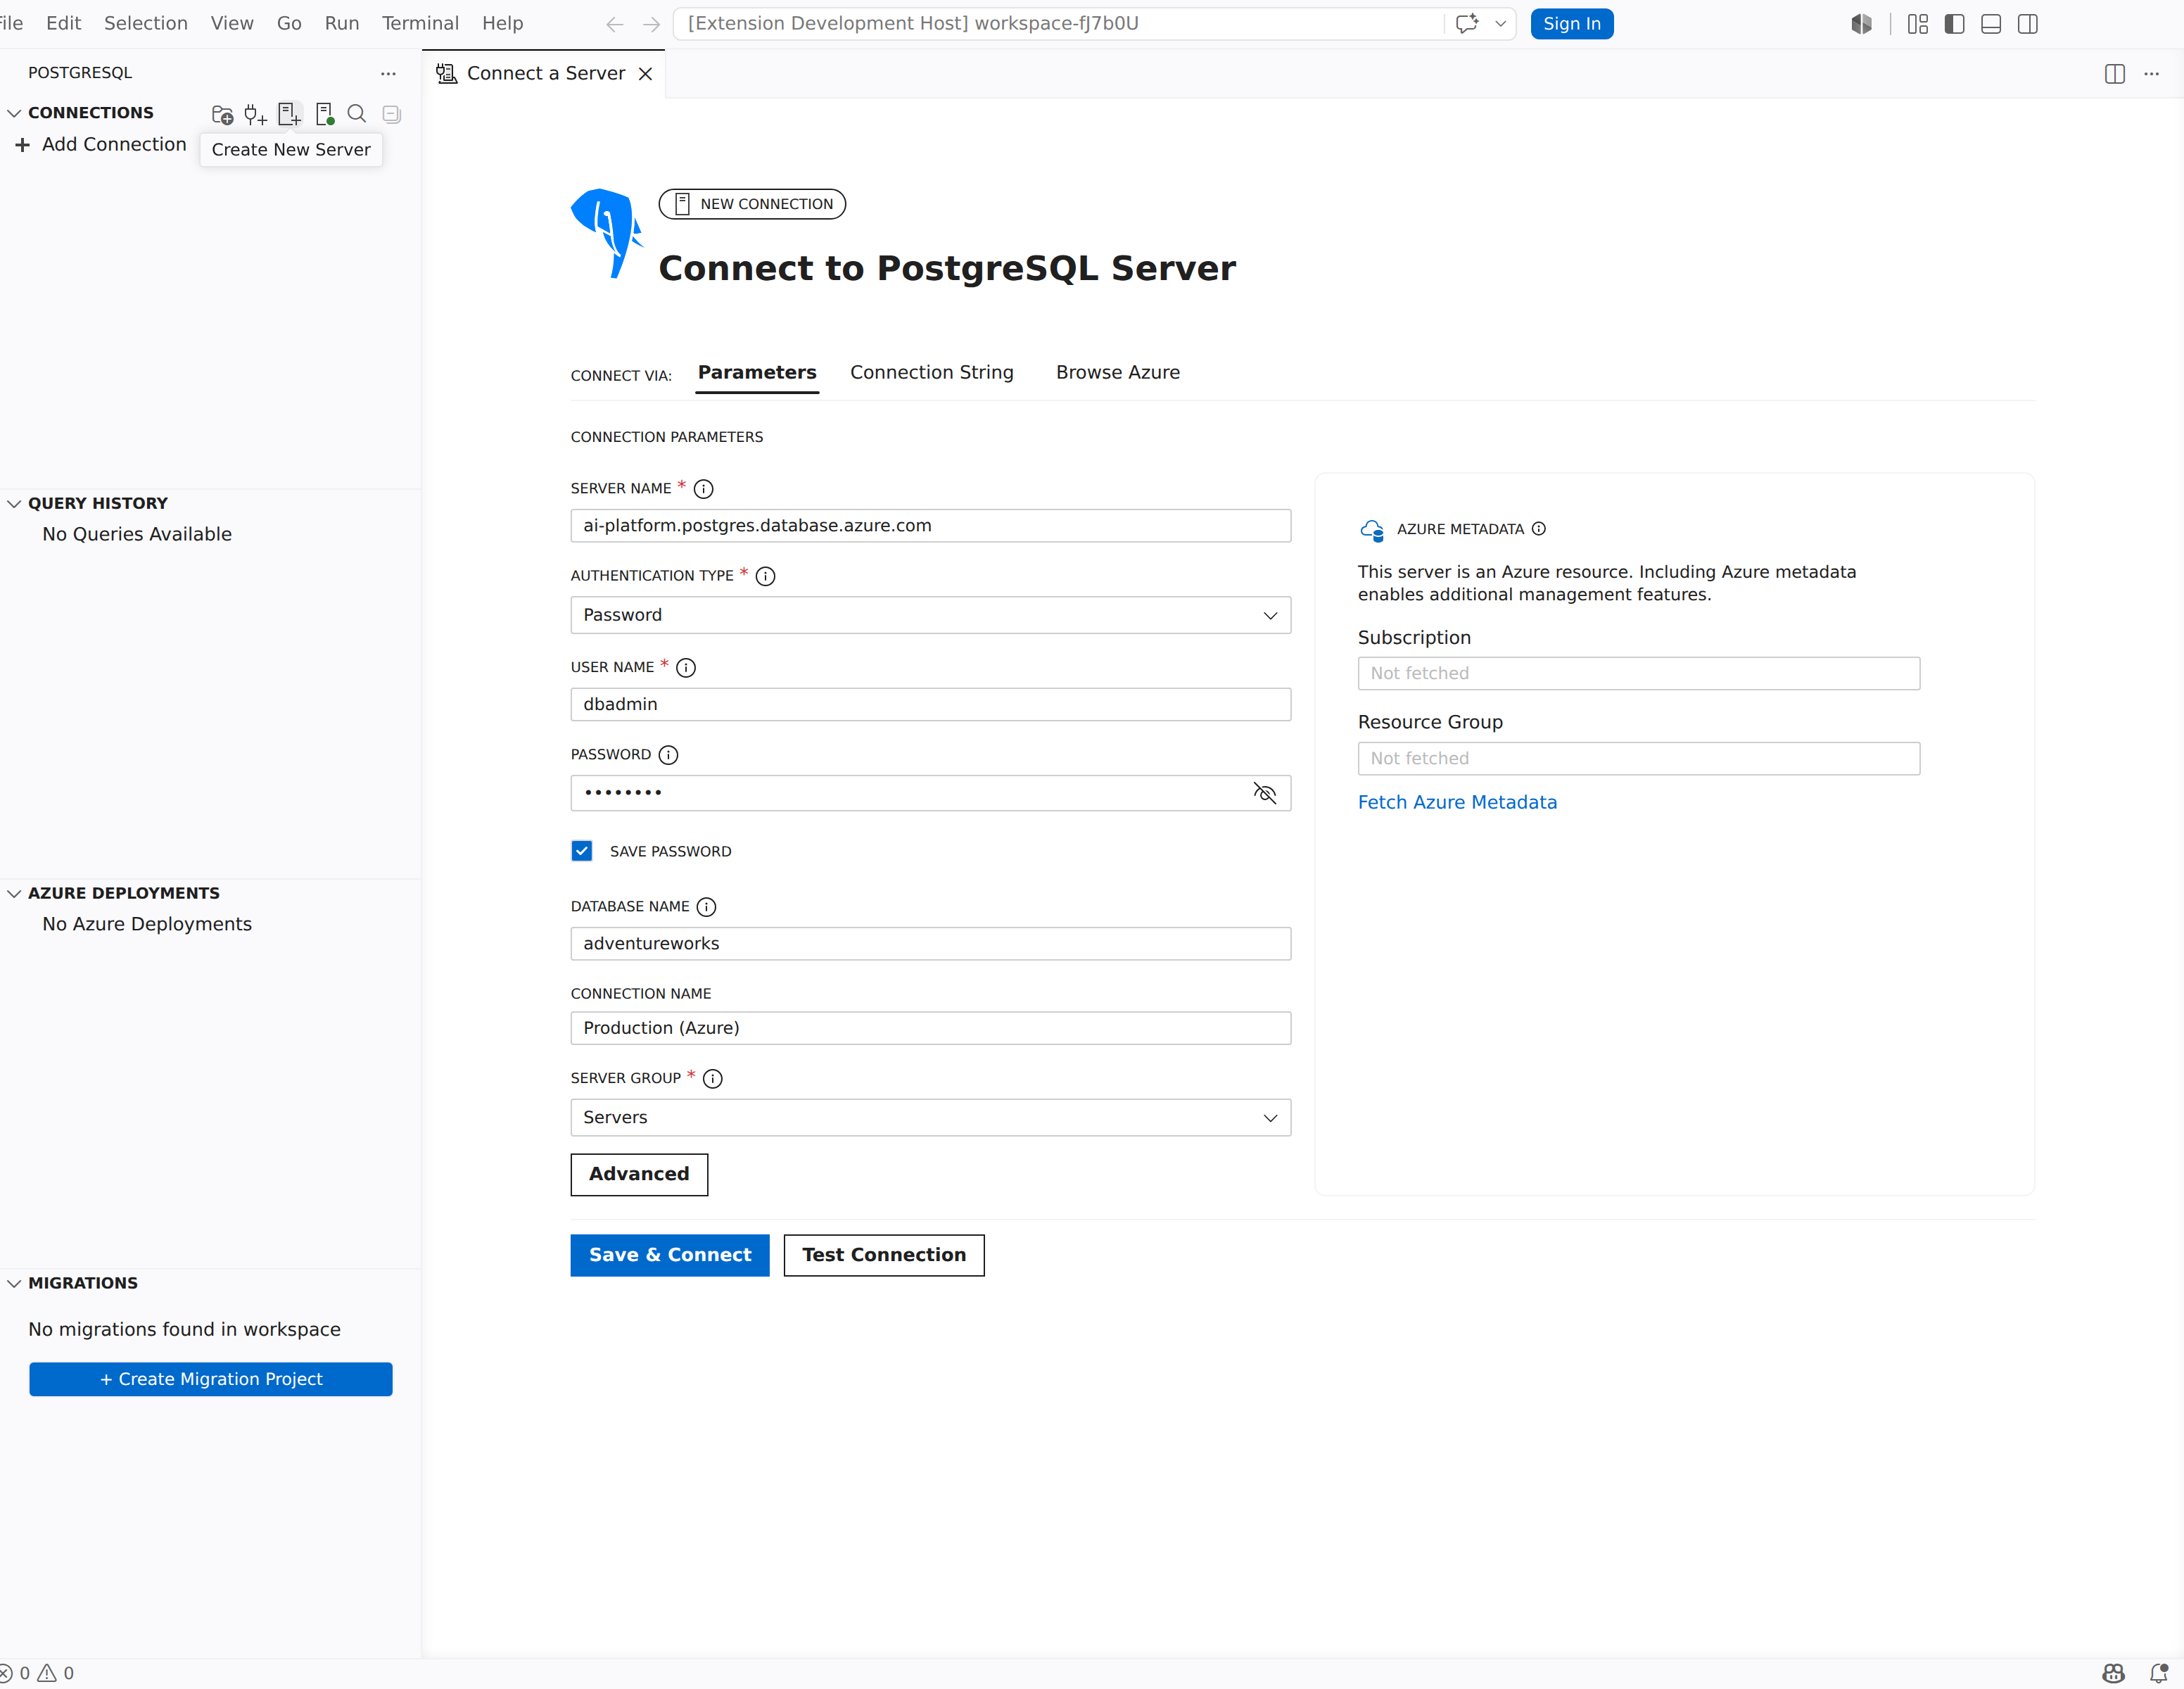
Task: Click the info icon next to Azure Metadata
Action: [x=1539, y=529]
